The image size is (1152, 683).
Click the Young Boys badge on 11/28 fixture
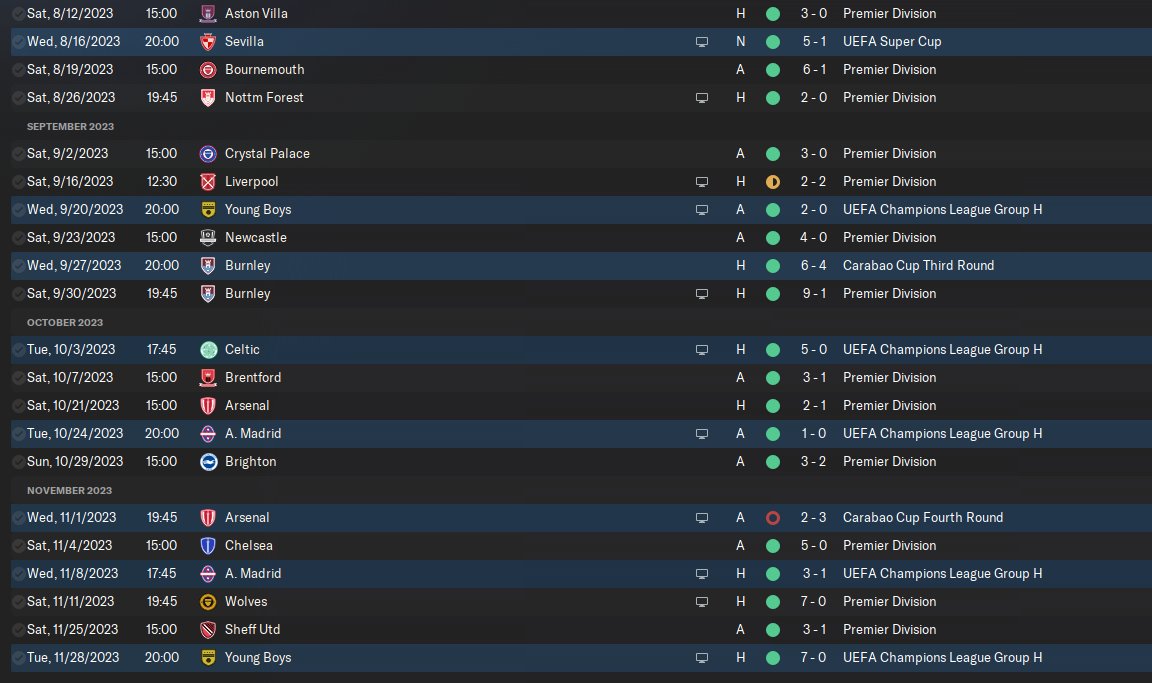point(208,658)
